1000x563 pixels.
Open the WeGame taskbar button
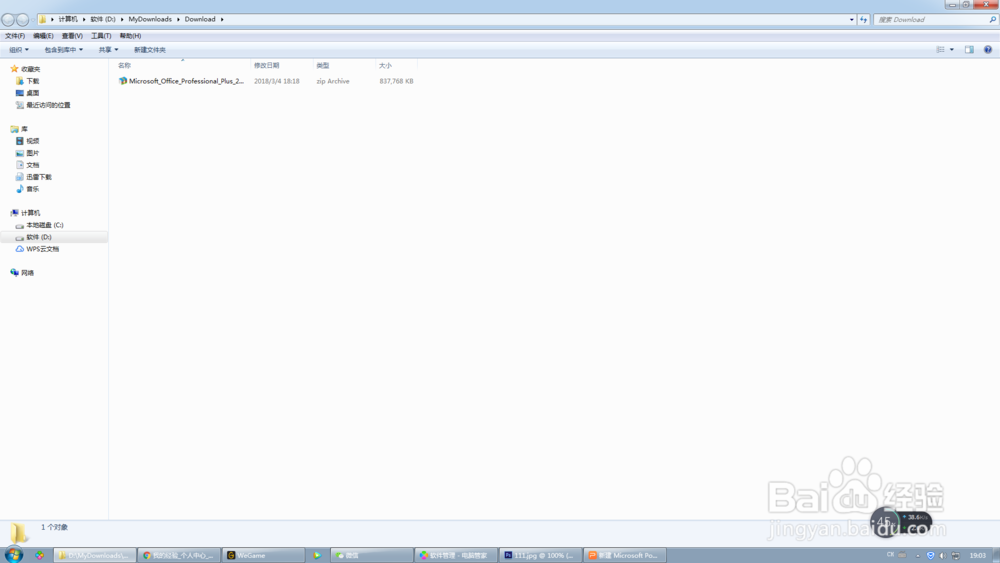tap(264, 555)
